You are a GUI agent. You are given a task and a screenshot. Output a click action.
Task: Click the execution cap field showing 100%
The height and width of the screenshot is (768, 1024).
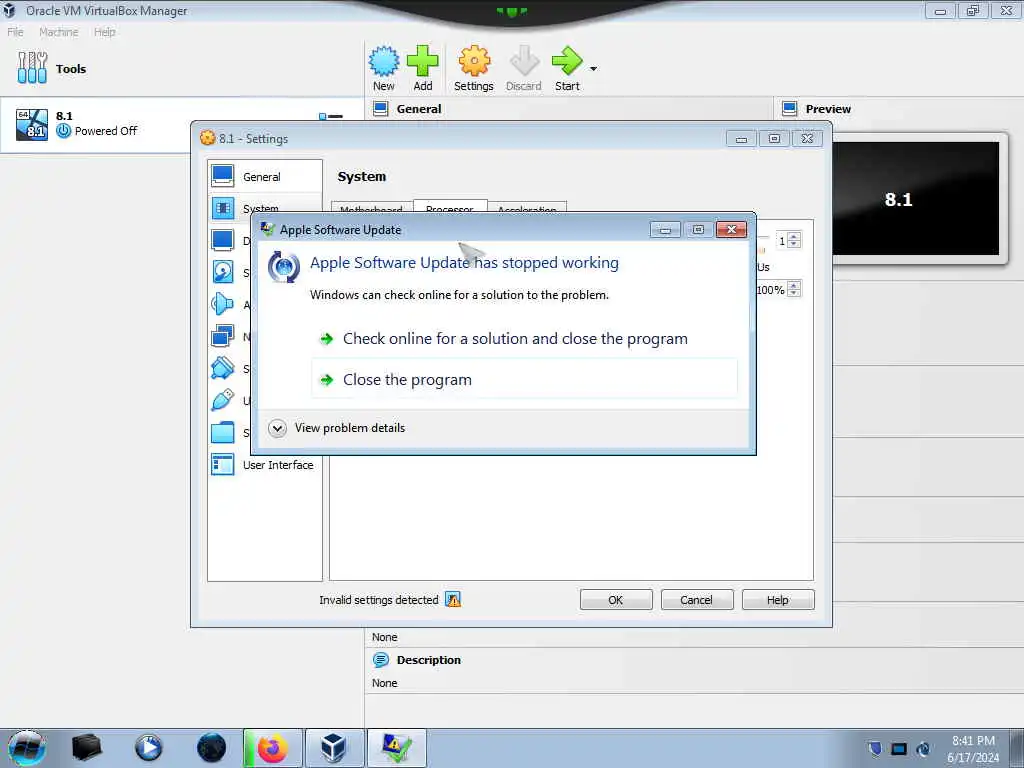[771, 289]
